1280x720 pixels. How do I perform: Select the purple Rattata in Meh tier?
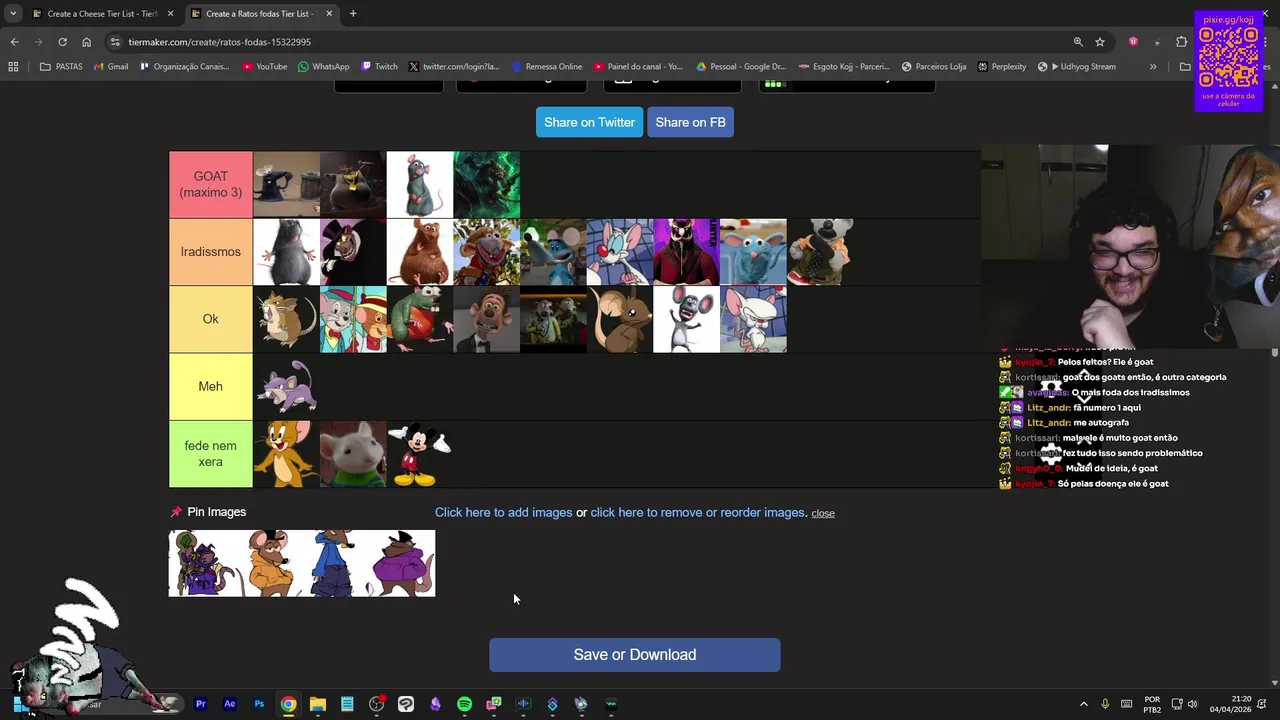[x=286, y=386]
